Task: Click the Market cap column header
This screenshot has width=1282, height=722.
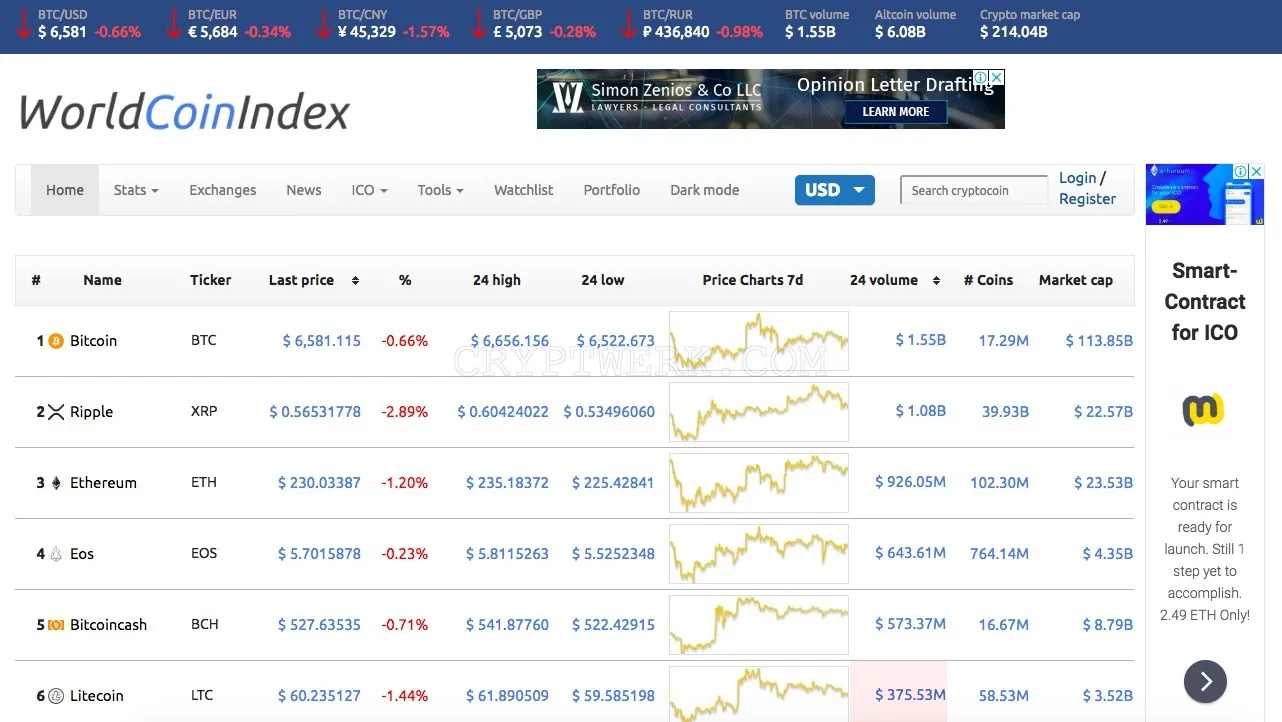Action: 1076,281
